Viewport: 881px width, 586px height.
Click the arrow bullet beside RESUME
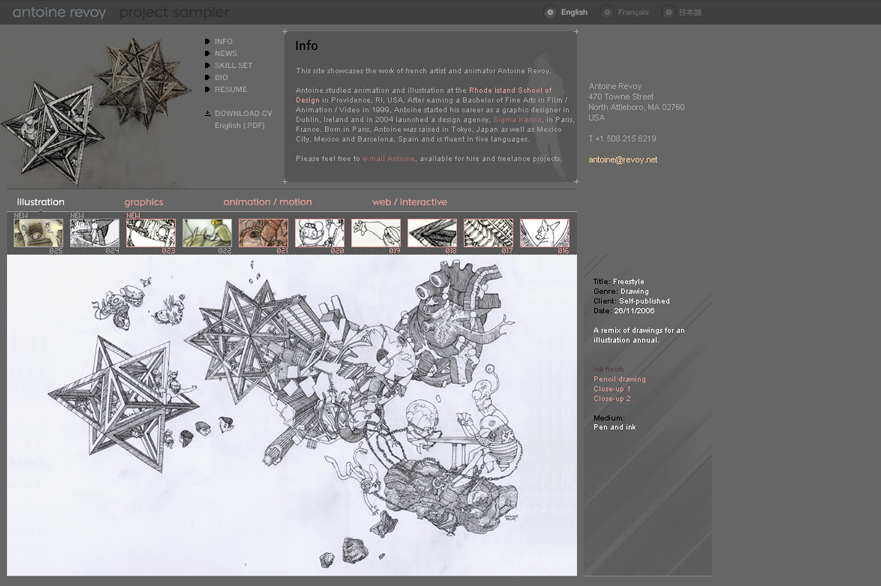coord(207,90)
